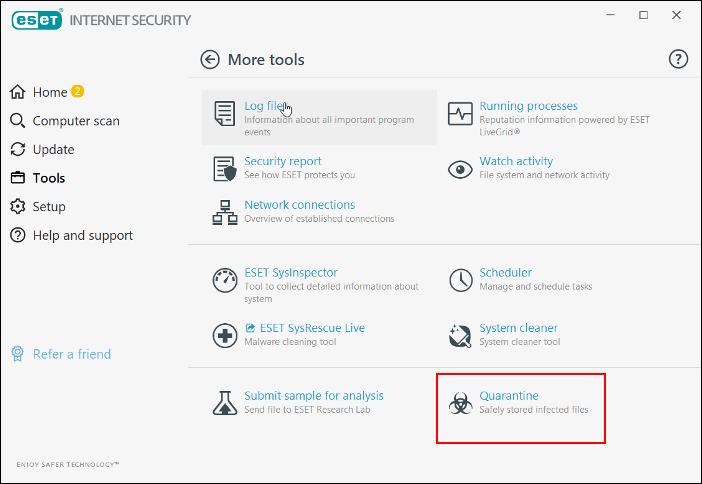Click the Submit sample flask icon

tap(224, 403)
